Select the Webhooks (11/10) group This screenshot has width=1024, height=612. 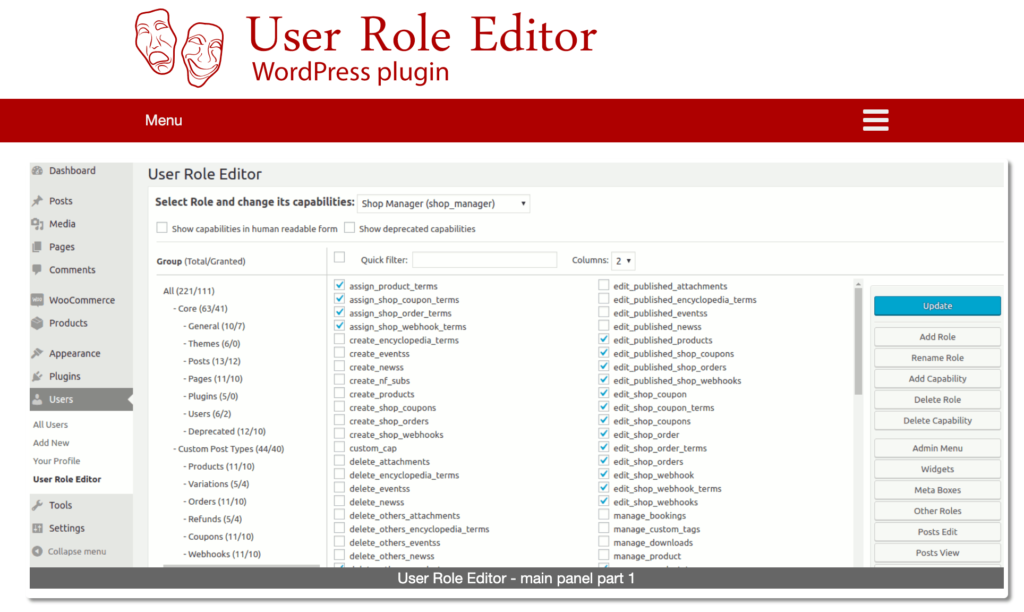click(x=224, y=554)
